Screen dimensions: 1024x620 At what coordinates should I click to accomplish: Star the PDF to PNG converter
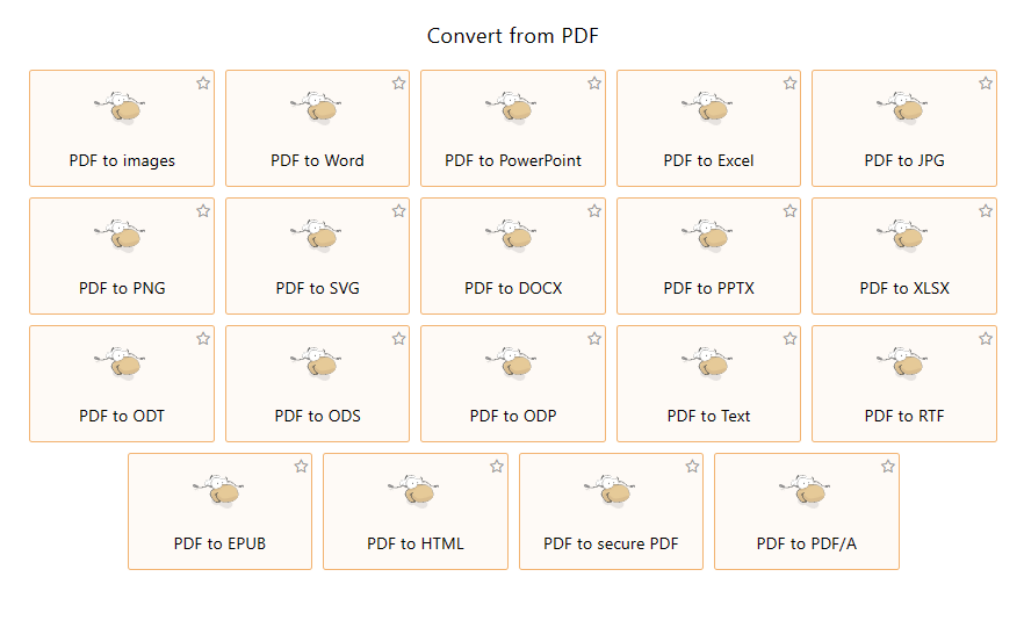tap(203, 211)
